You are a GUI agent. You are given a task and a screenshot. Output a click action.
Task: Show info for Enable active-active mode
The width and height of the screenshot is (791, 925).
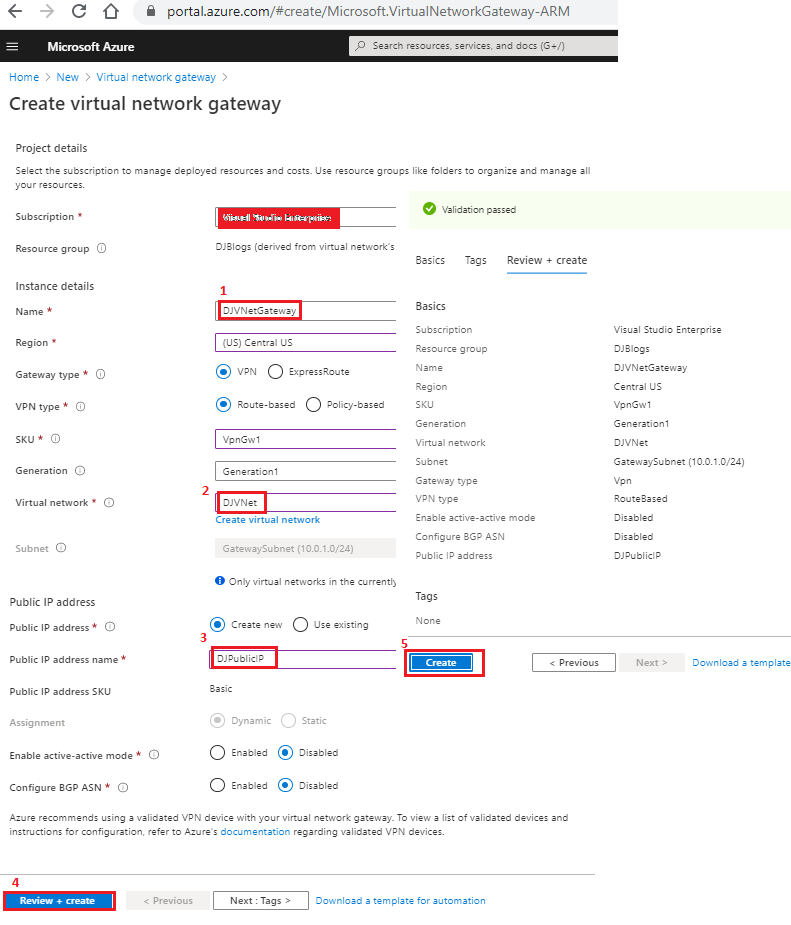(154, 755)
